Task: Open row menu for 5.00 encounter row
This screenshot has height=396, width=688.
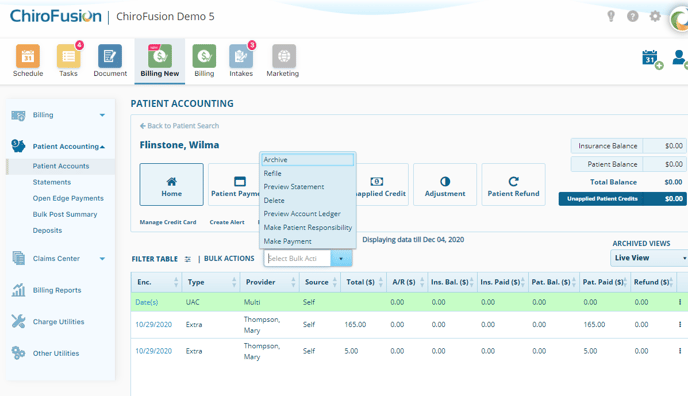Action: tap(680, 351)
